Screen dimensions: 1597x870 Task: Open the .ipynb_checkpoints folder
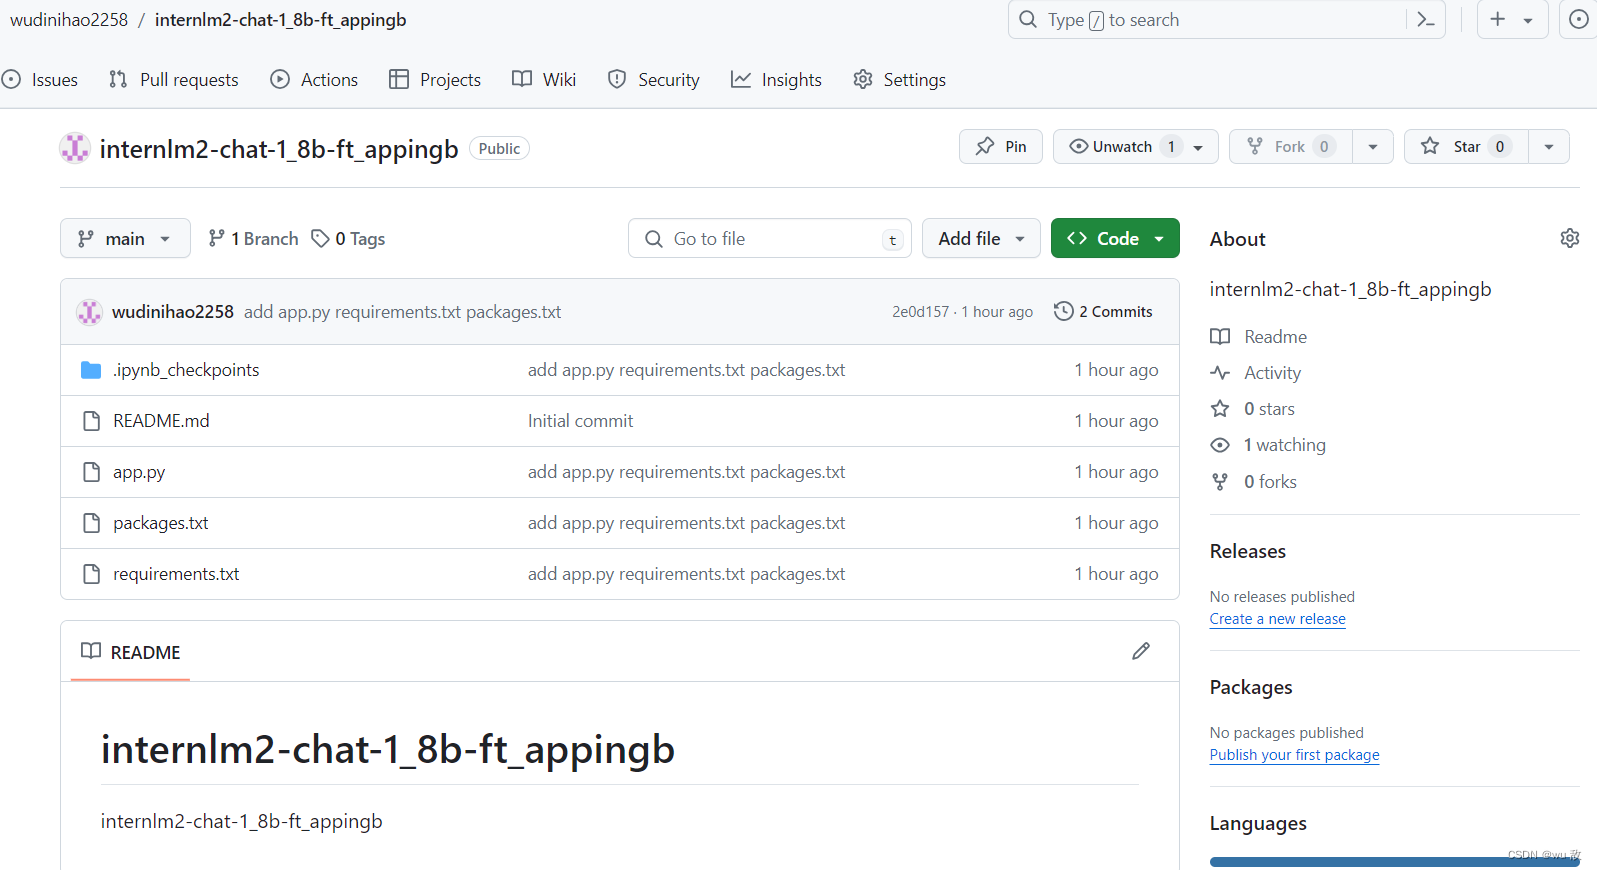[186, 370]
